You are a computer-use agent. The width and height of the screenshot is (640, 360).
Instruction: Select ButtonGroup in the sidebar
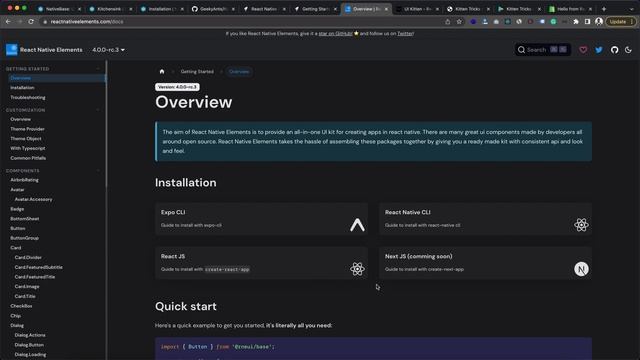(24, 238)
